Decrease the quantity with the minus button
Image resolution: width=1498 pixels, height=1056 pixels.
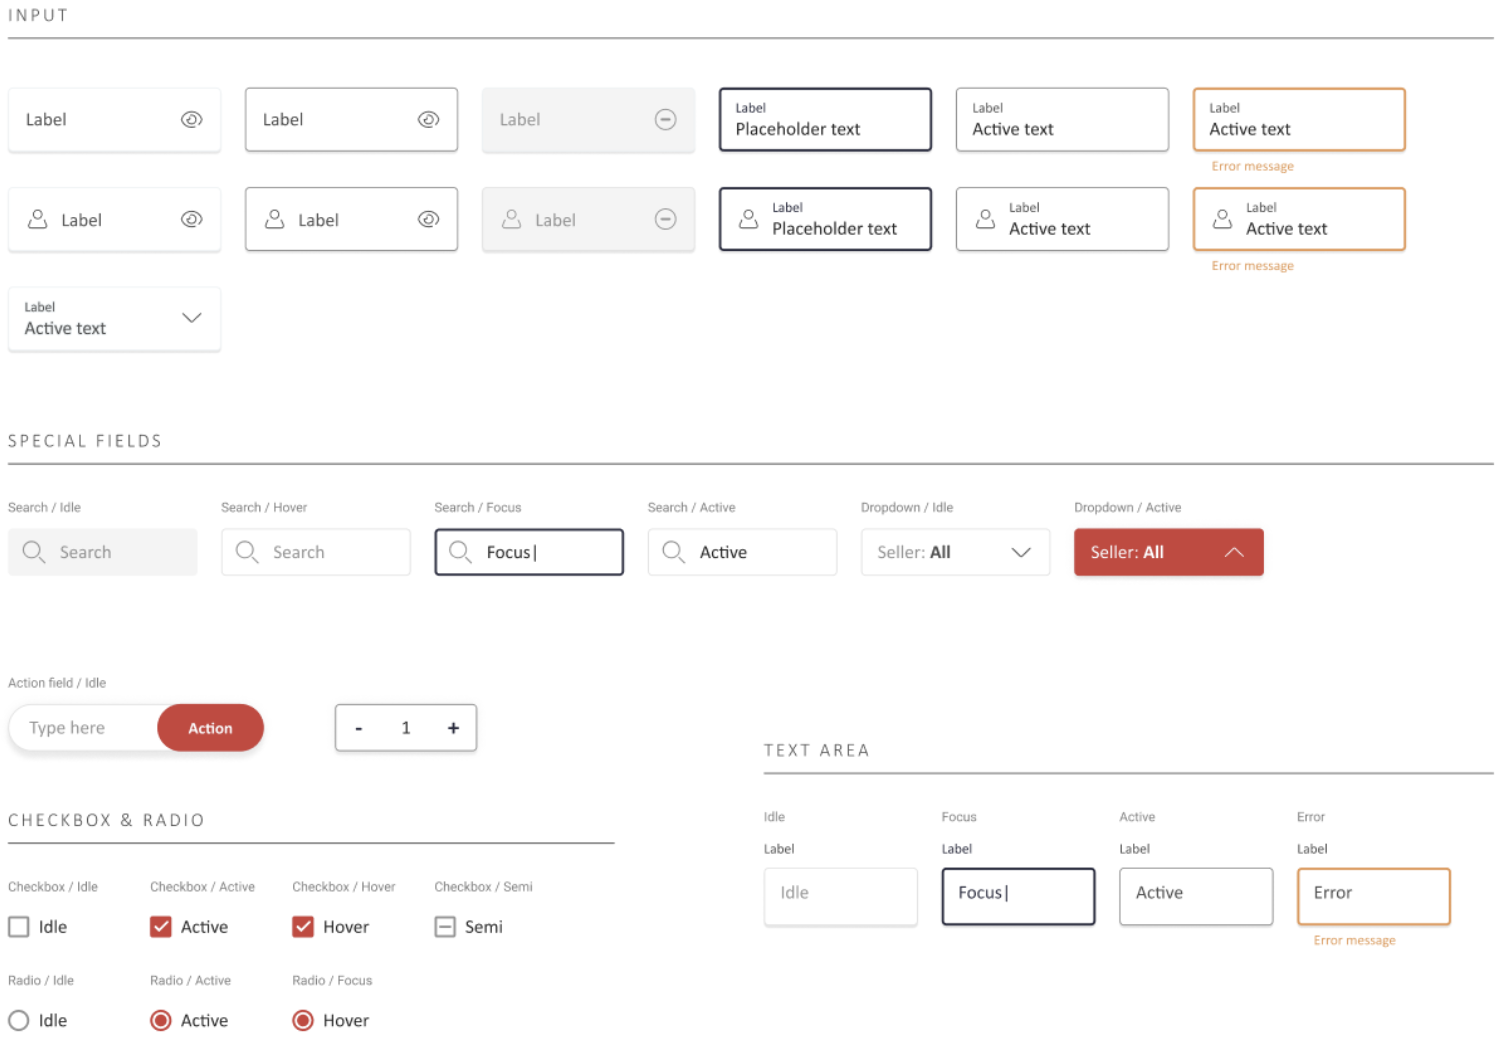[x=359, y=728]
